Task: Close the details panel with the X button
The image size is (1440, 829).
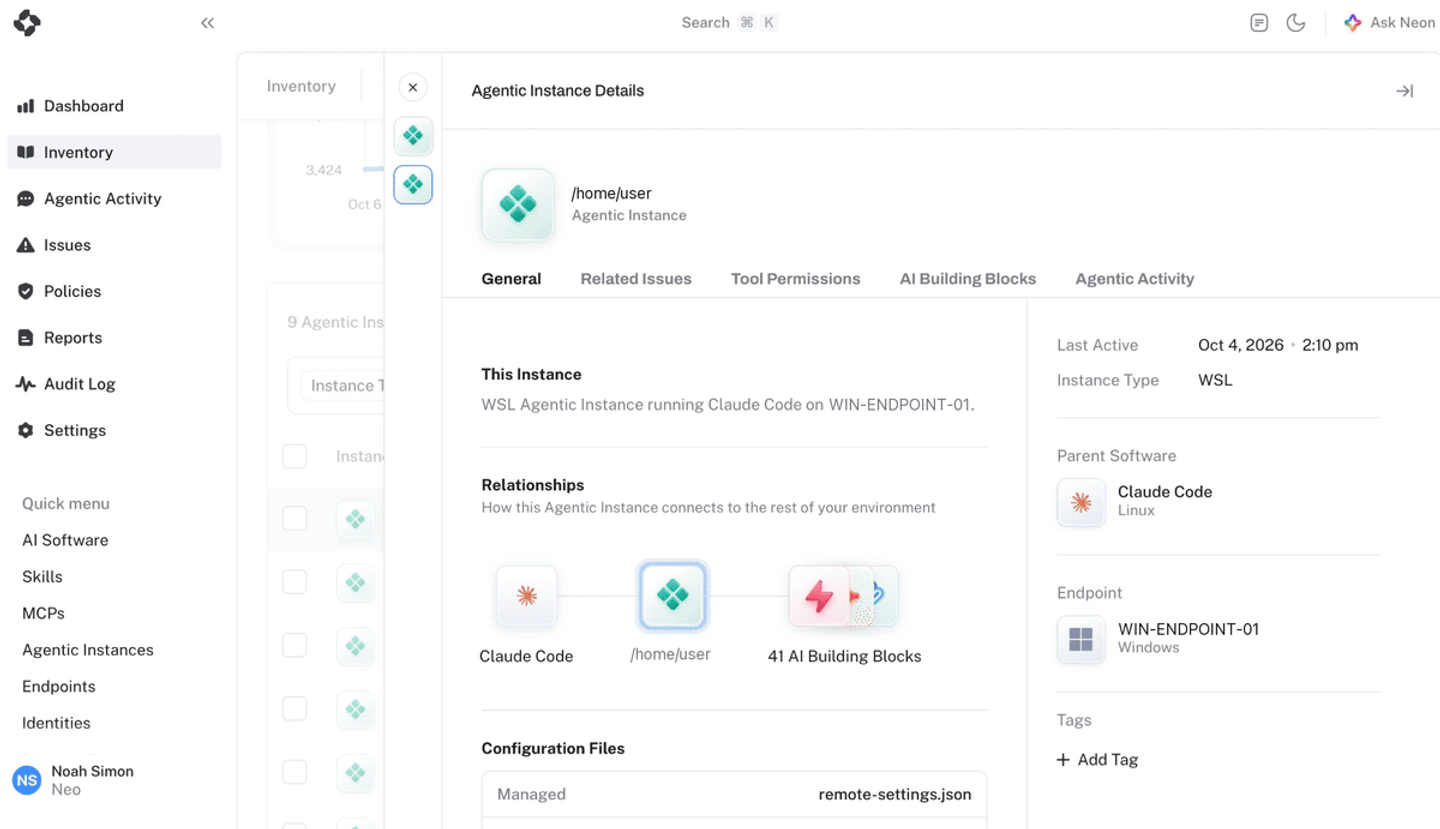Action: pyautogui.click(x=413, y=88)
